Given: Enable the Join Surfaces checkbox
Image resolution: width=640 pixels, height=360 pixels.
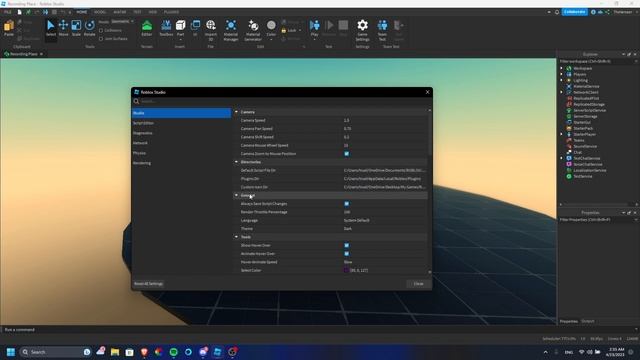Looking at the screenshot, I should click(x=101, y=39).
